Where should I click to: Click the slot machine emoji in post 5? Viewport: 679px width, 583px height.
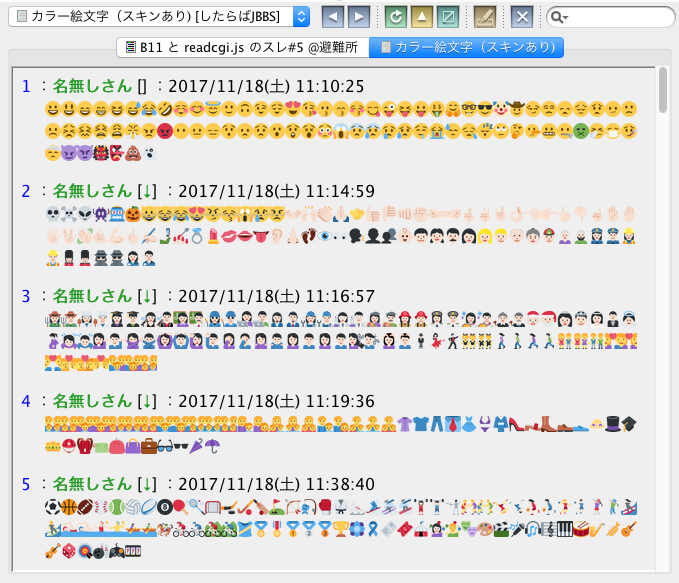pyautogui.click(x=133, y=551)
